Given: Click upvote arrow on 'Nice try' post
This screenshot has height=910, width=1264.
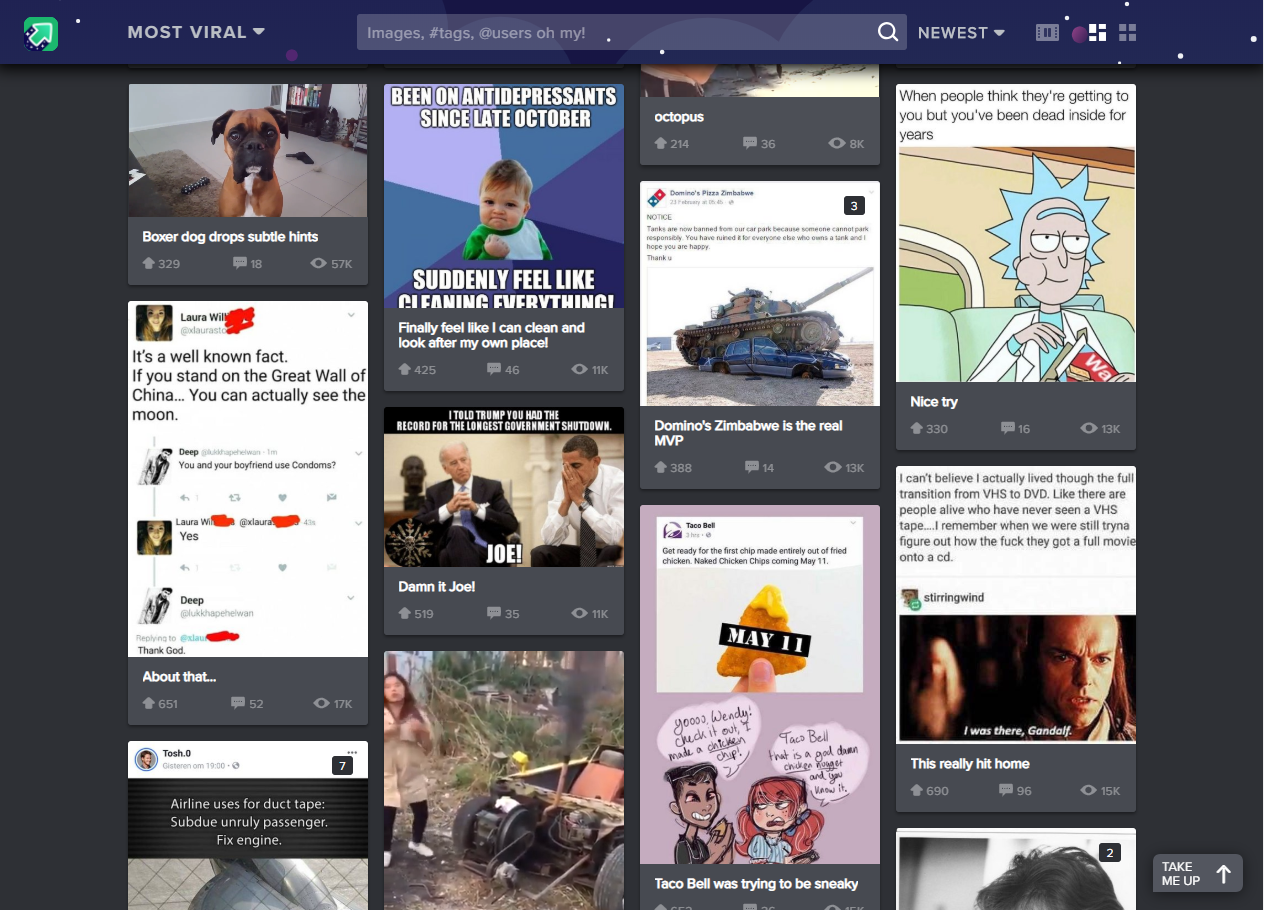Looking at the screenshot, I should 917,428.
